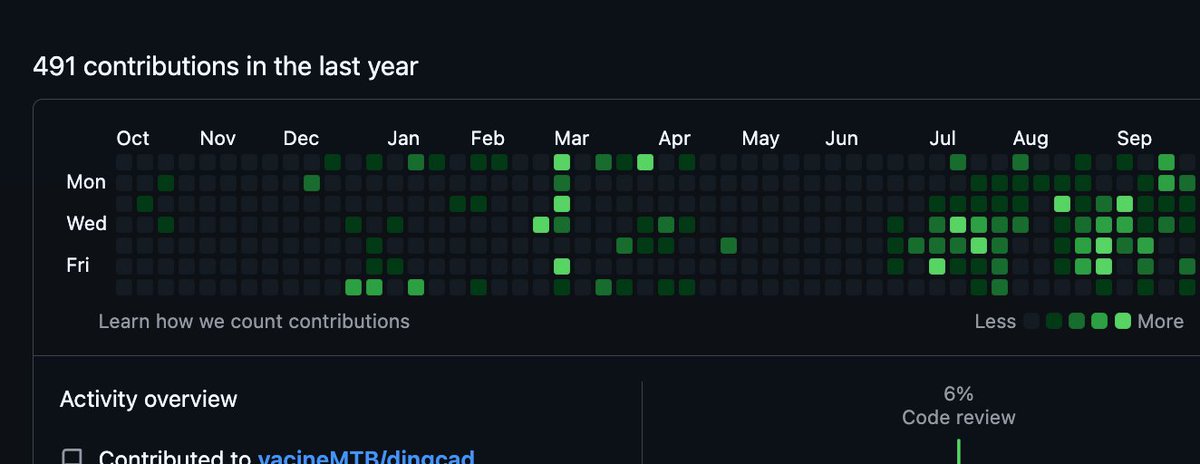Click the Jun month label

(x=842, y=138)
